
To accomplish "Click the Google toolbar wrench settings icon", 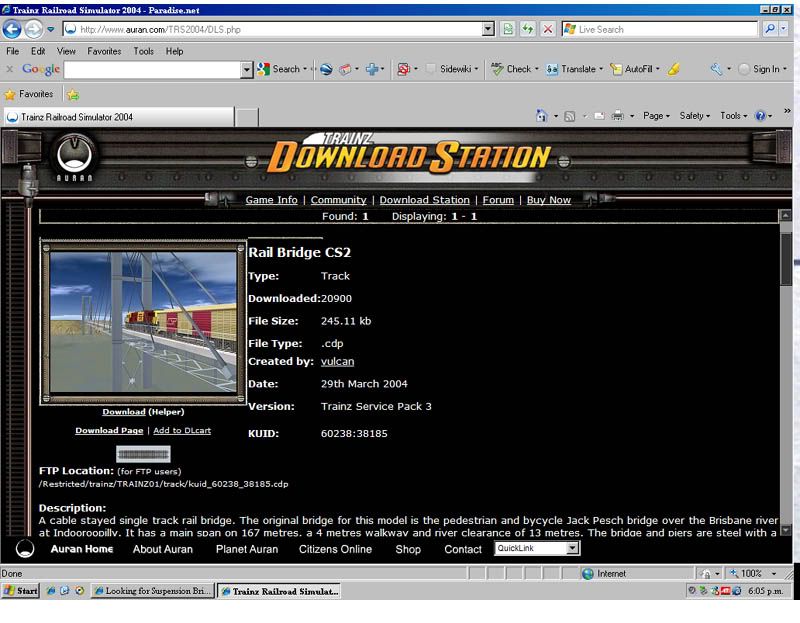I will [716, 69].
